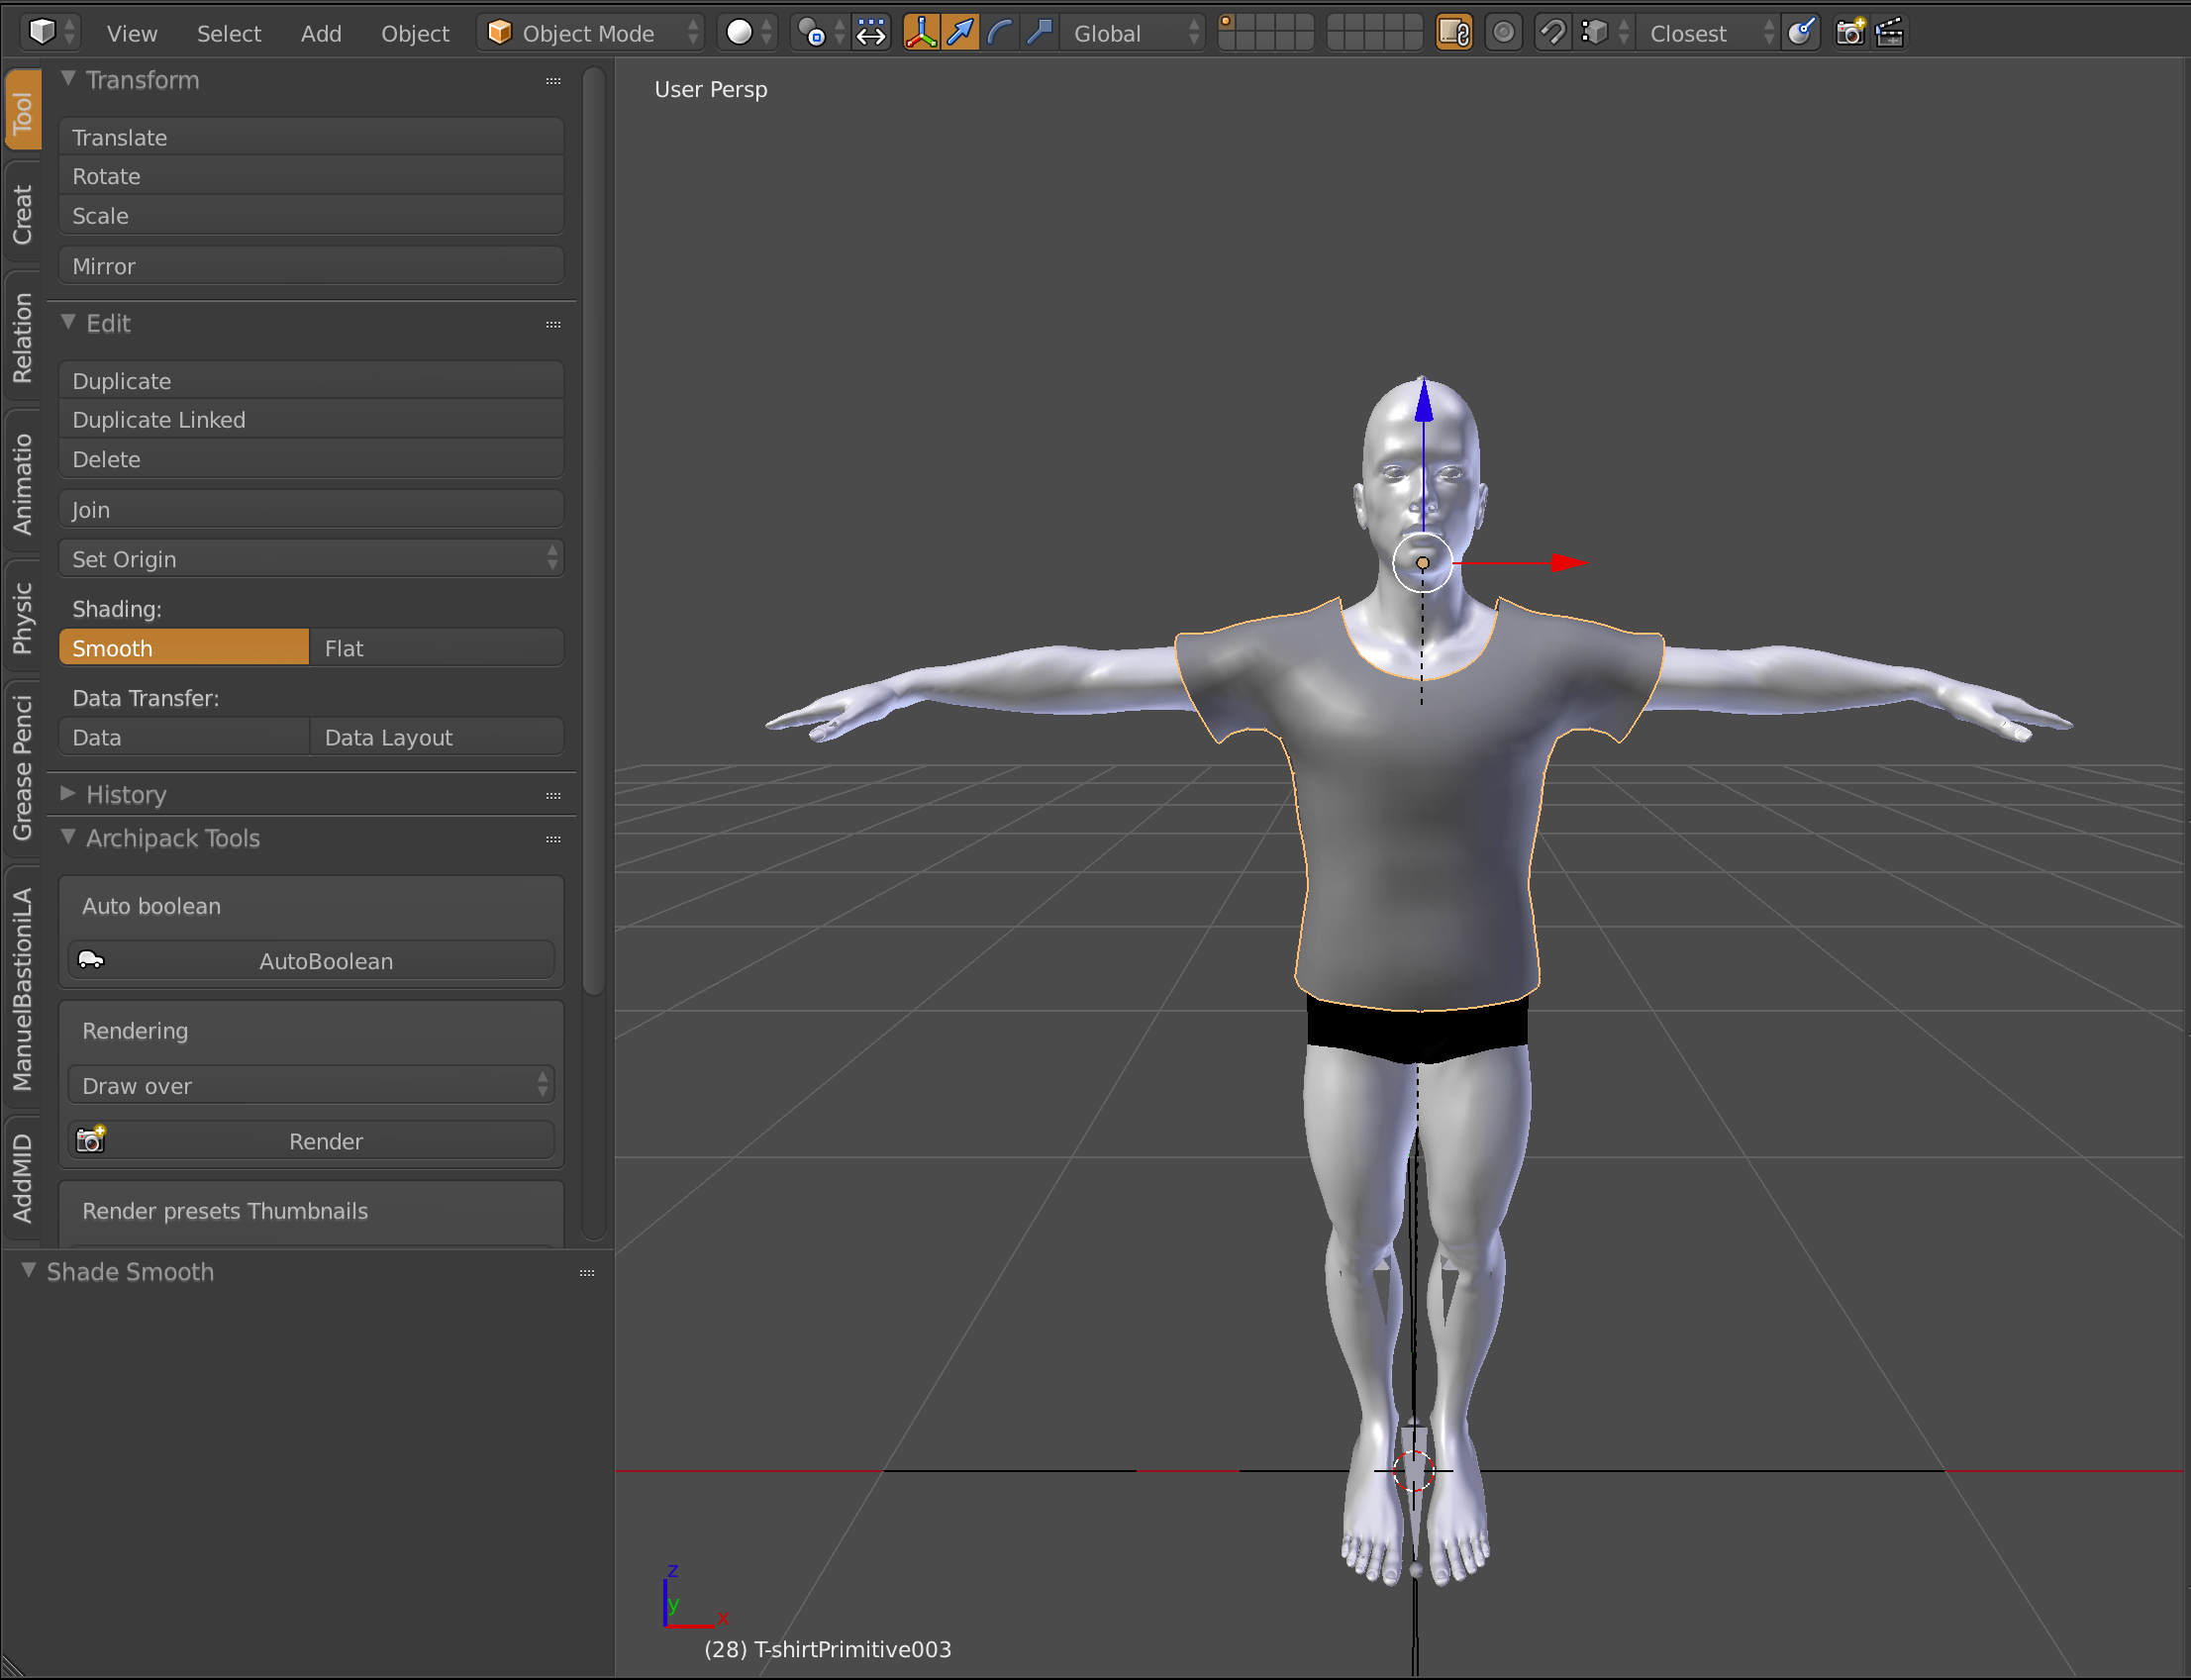
Task: Open the Add menu
Action: (320, 33)
